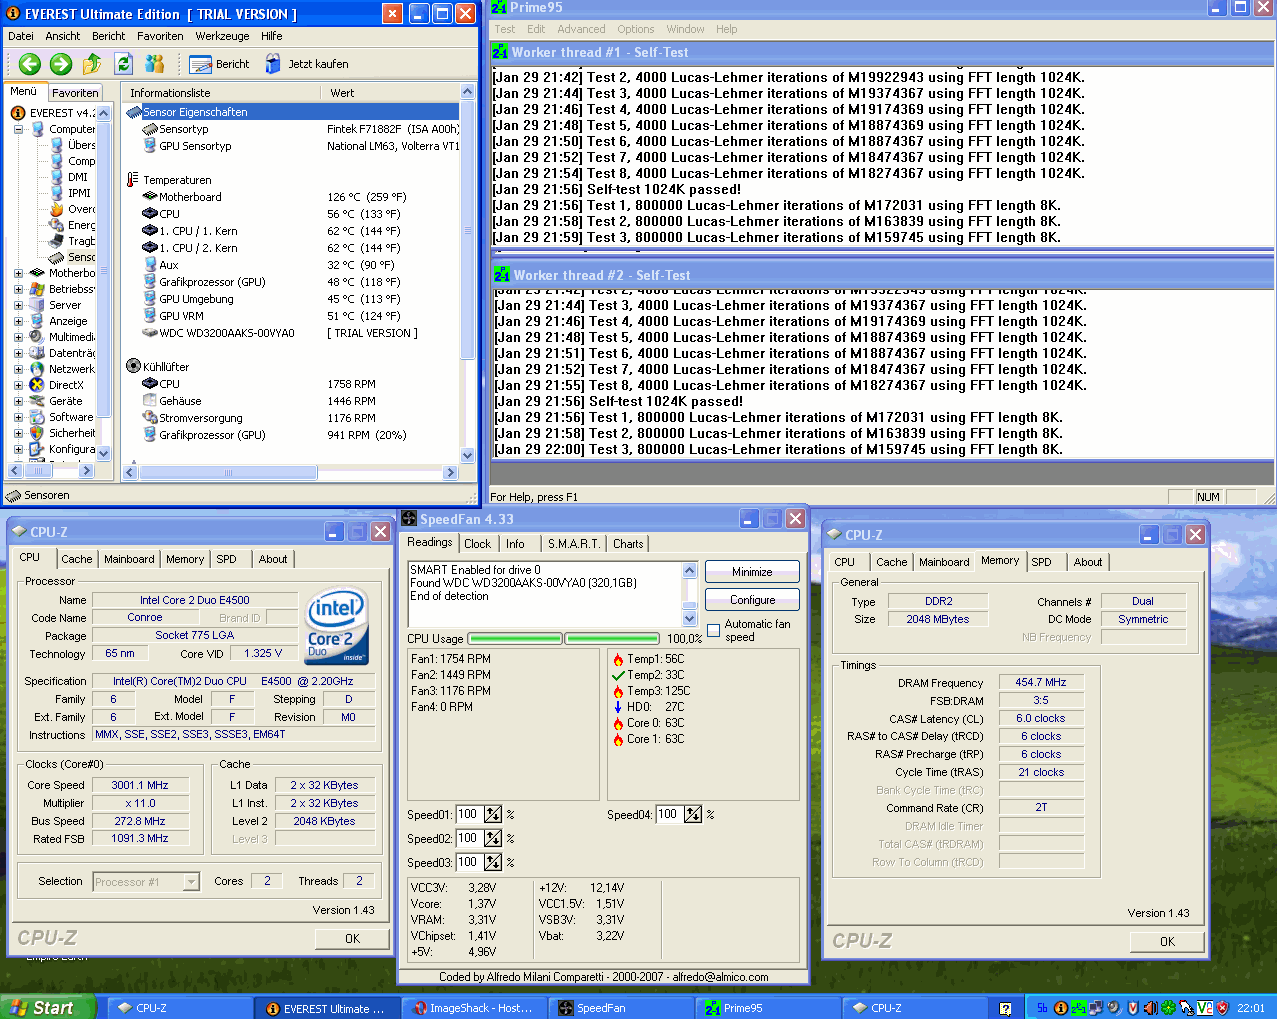This screenshot has width=1277, height=1019.
Task: Open the Bericht report tool
Action: point(220,64)
